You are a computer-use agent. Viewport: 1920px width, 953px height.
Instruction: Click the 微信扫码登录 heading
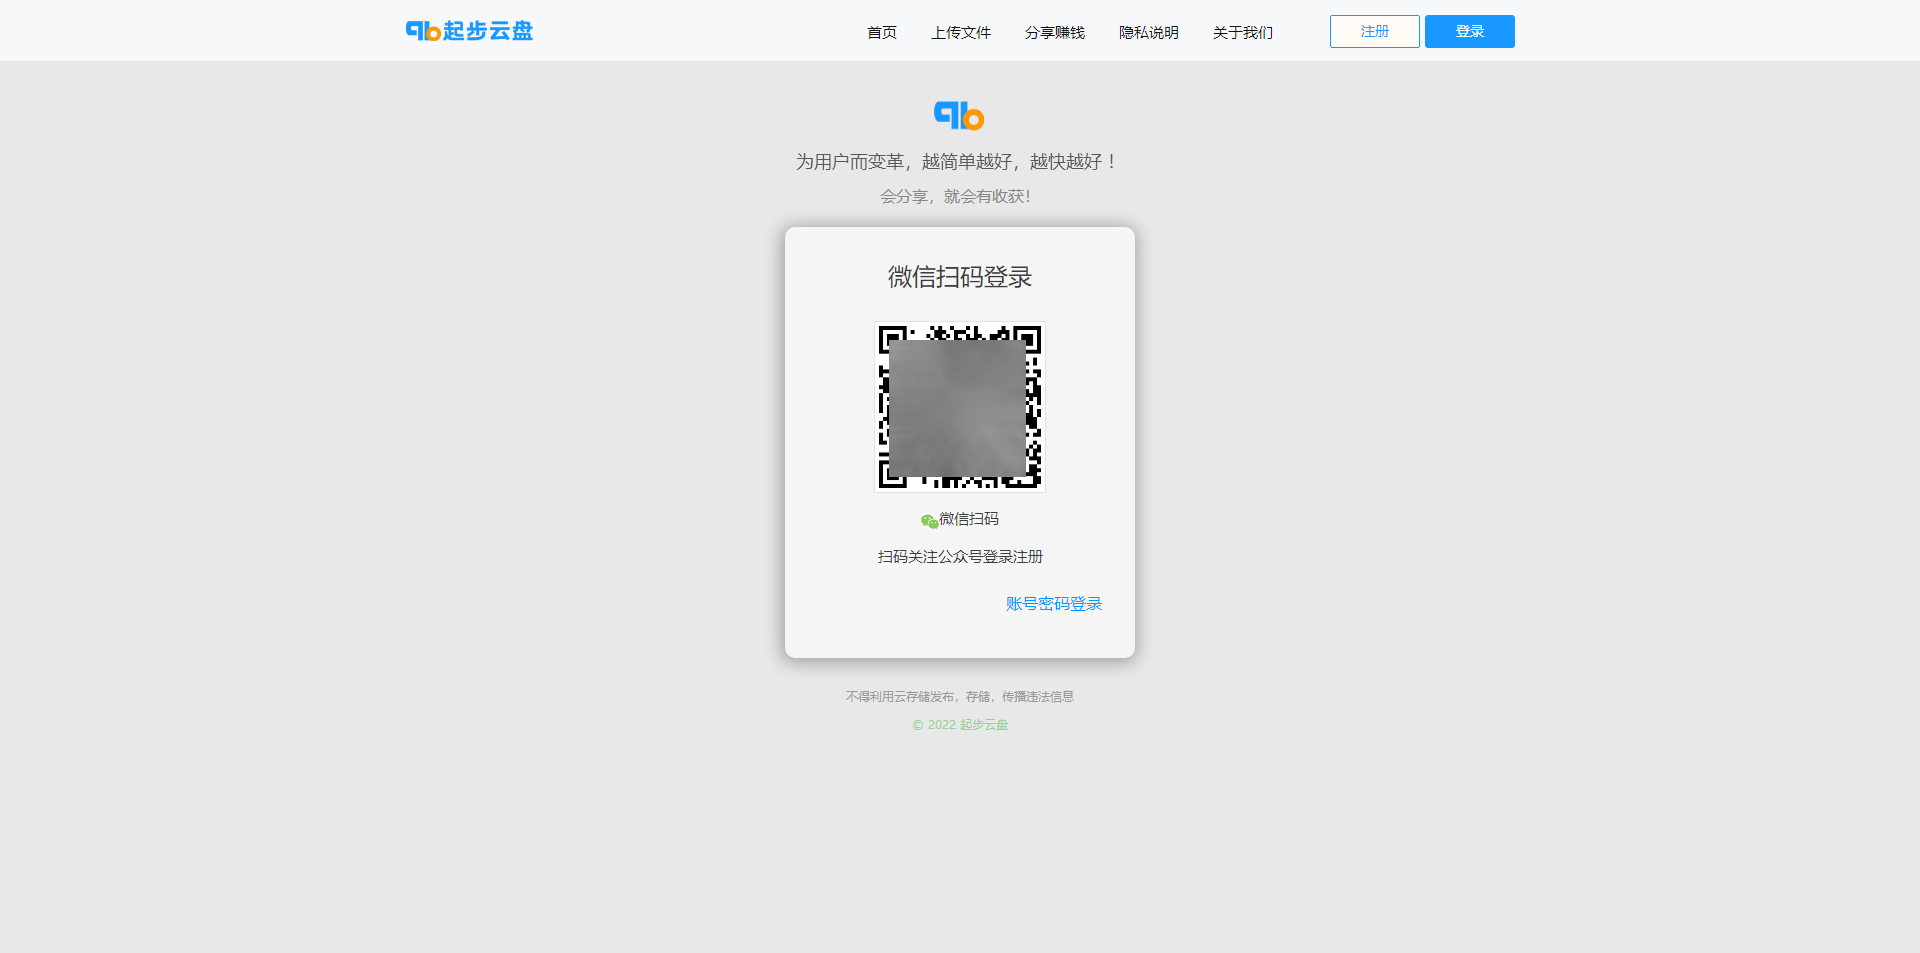pyautogui.click(x=960, y=277)
